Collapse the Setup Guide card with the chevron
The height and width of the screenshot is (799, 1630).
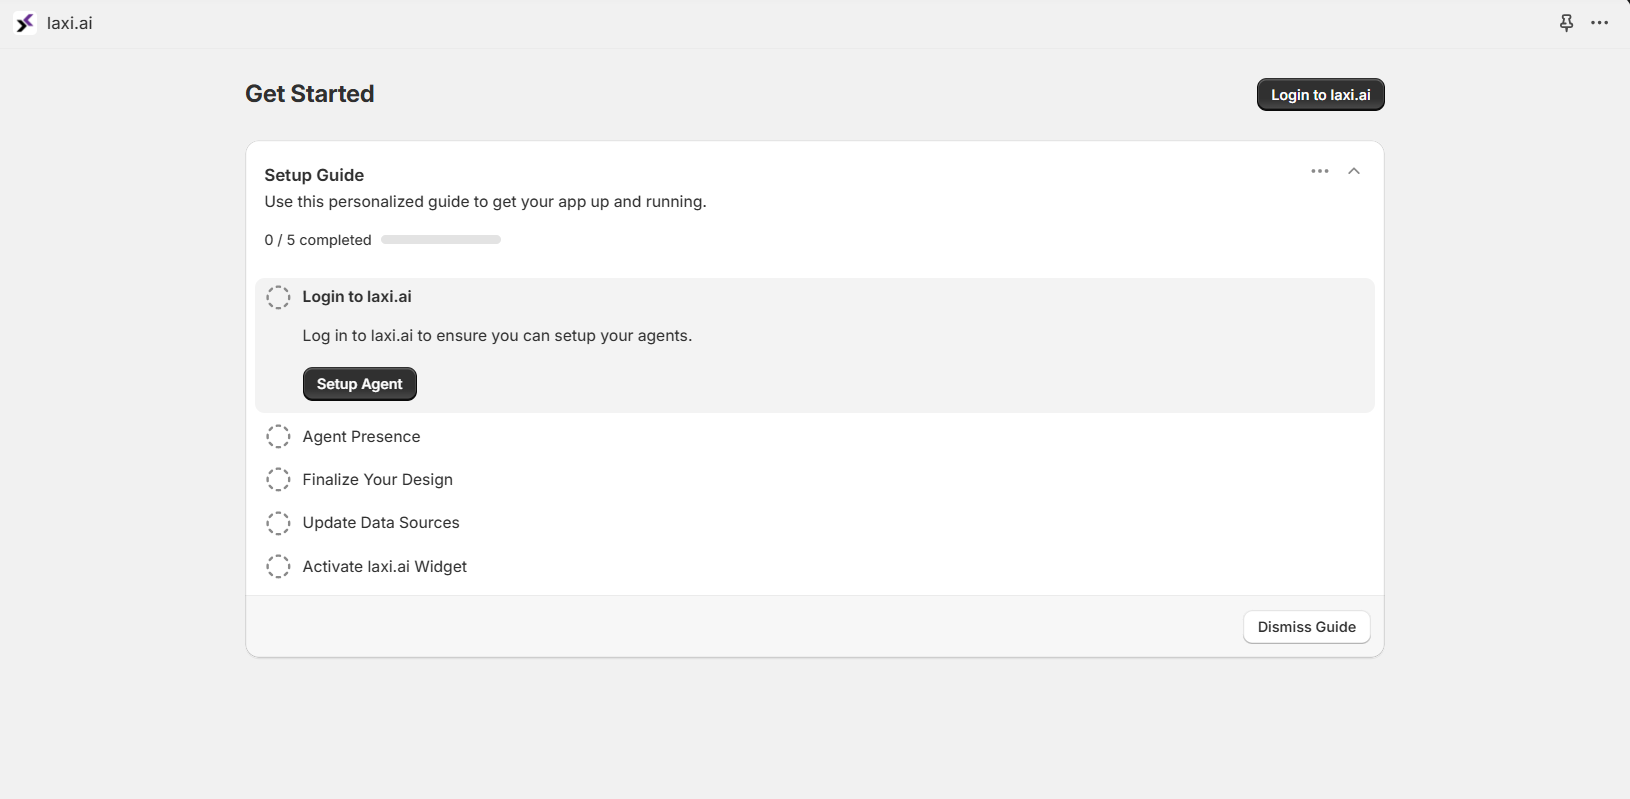1354,171
